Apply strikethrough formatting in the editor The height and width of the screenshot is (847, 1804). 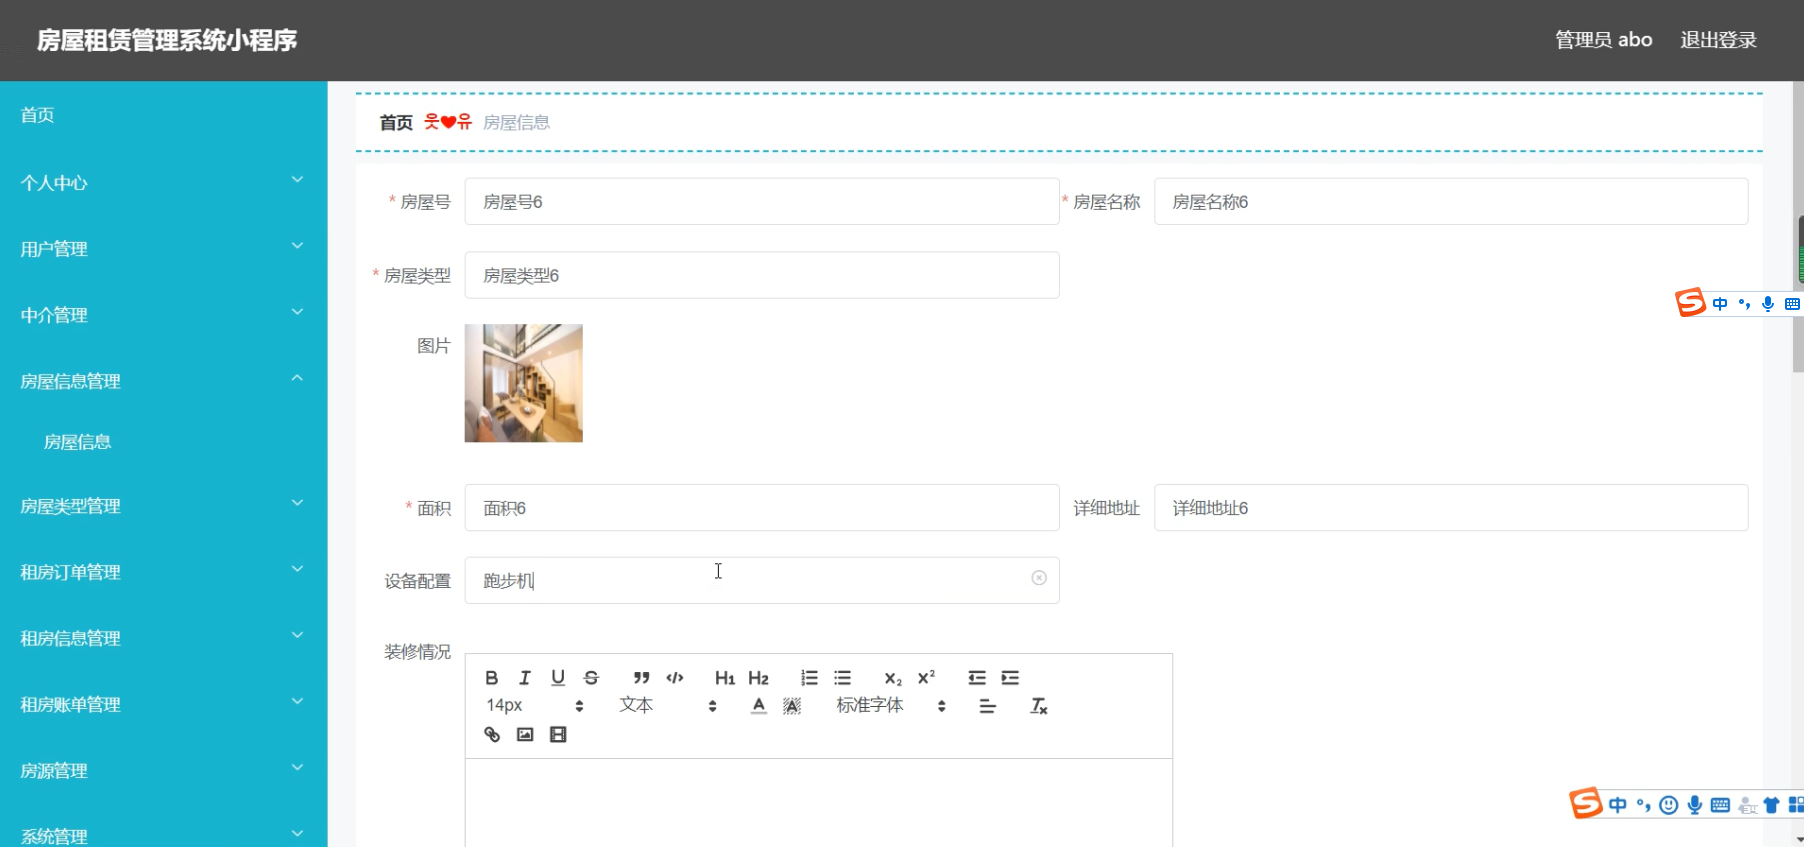(591, 678)
